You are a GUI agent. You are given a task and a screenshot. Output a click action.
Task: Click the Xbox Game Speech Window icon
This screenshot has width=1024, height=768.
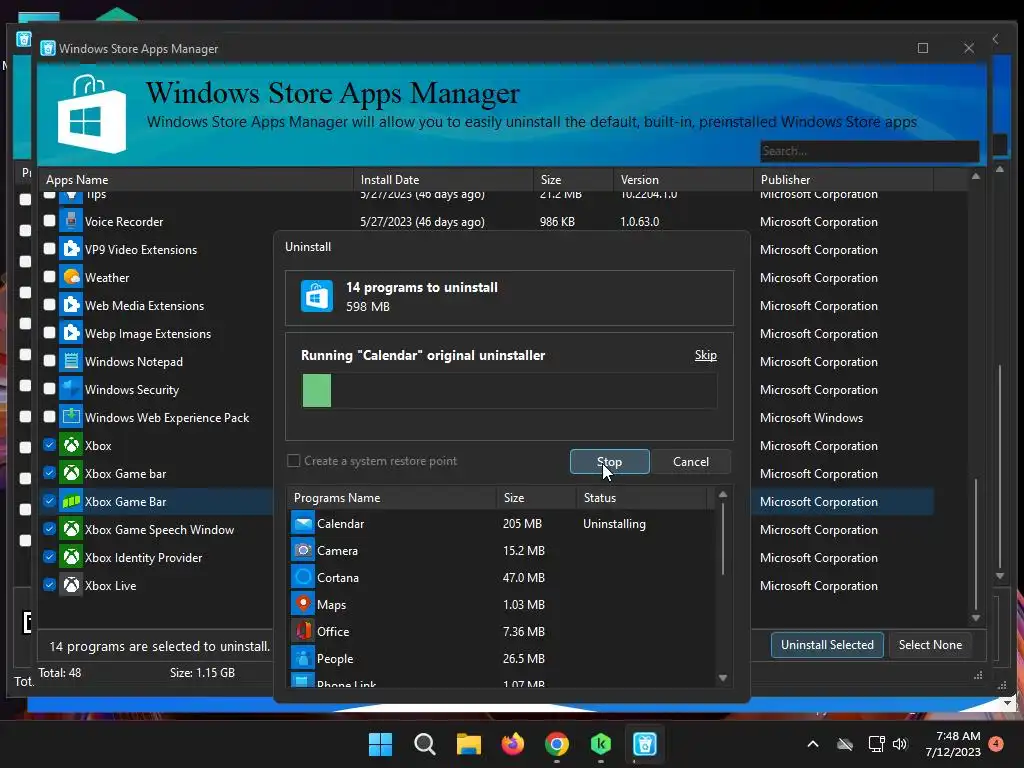(71, 530)
